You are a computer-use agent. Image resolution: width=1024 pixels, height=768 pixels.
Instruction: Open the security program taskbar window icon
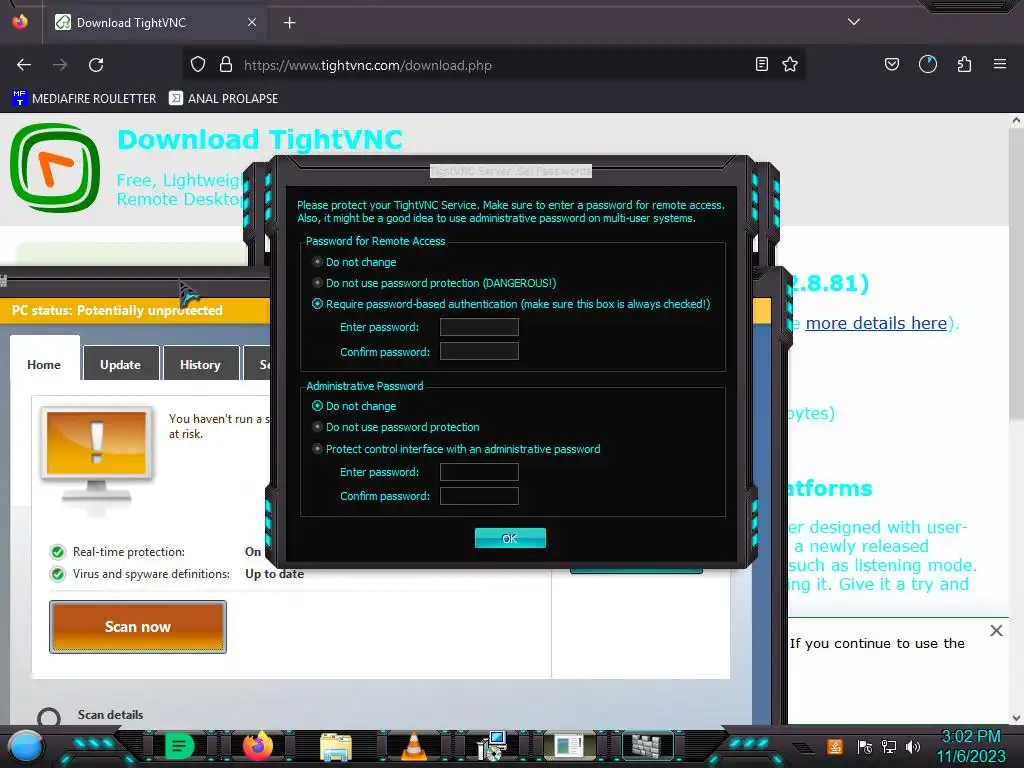coord(569,746)
